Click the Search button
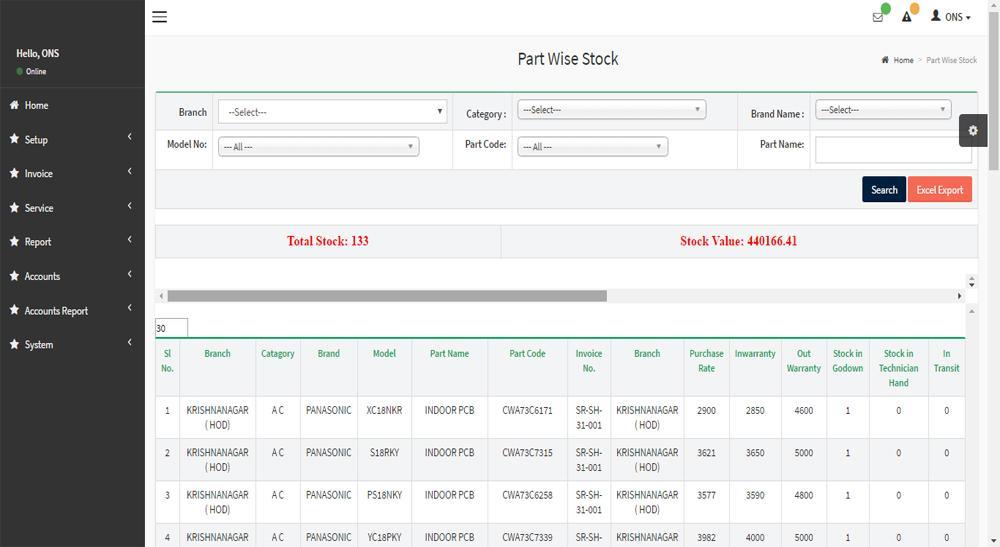This screenshot has height=547, width=1000. pos(884,190)
